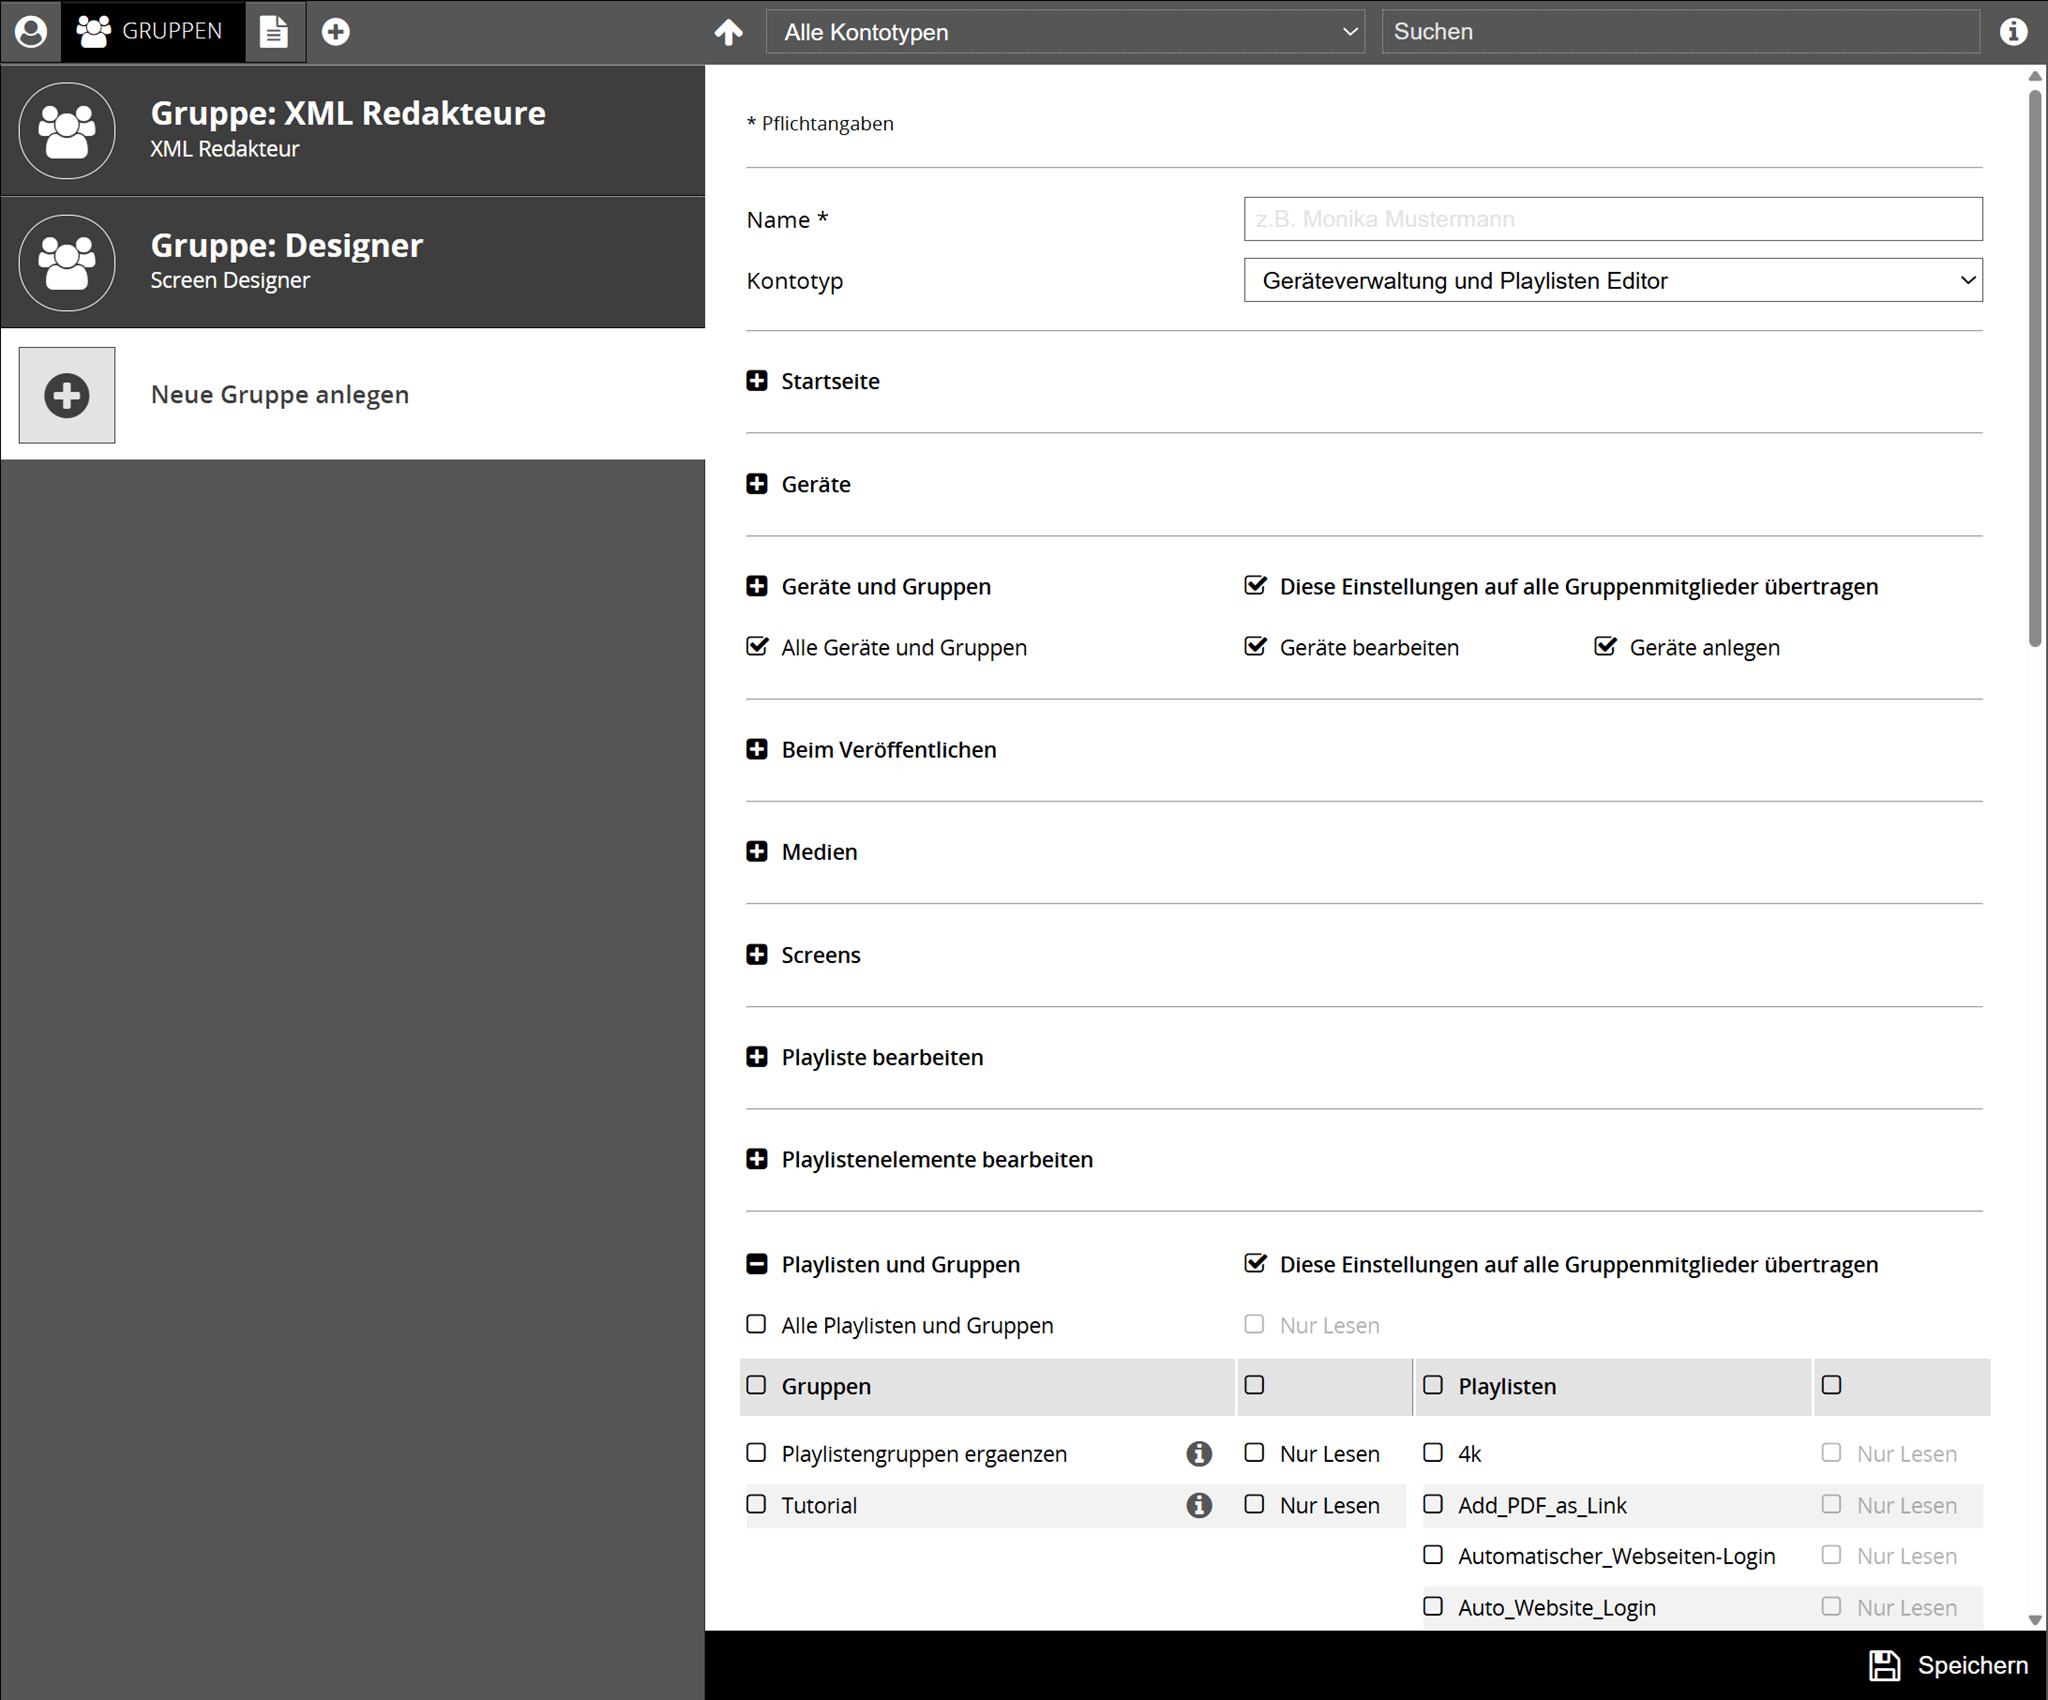The height and width of the screenshot is (1700, 2048).
Task: Enable Alle Playlisten und Gruppen checkbox
Action: [757, 1325]
